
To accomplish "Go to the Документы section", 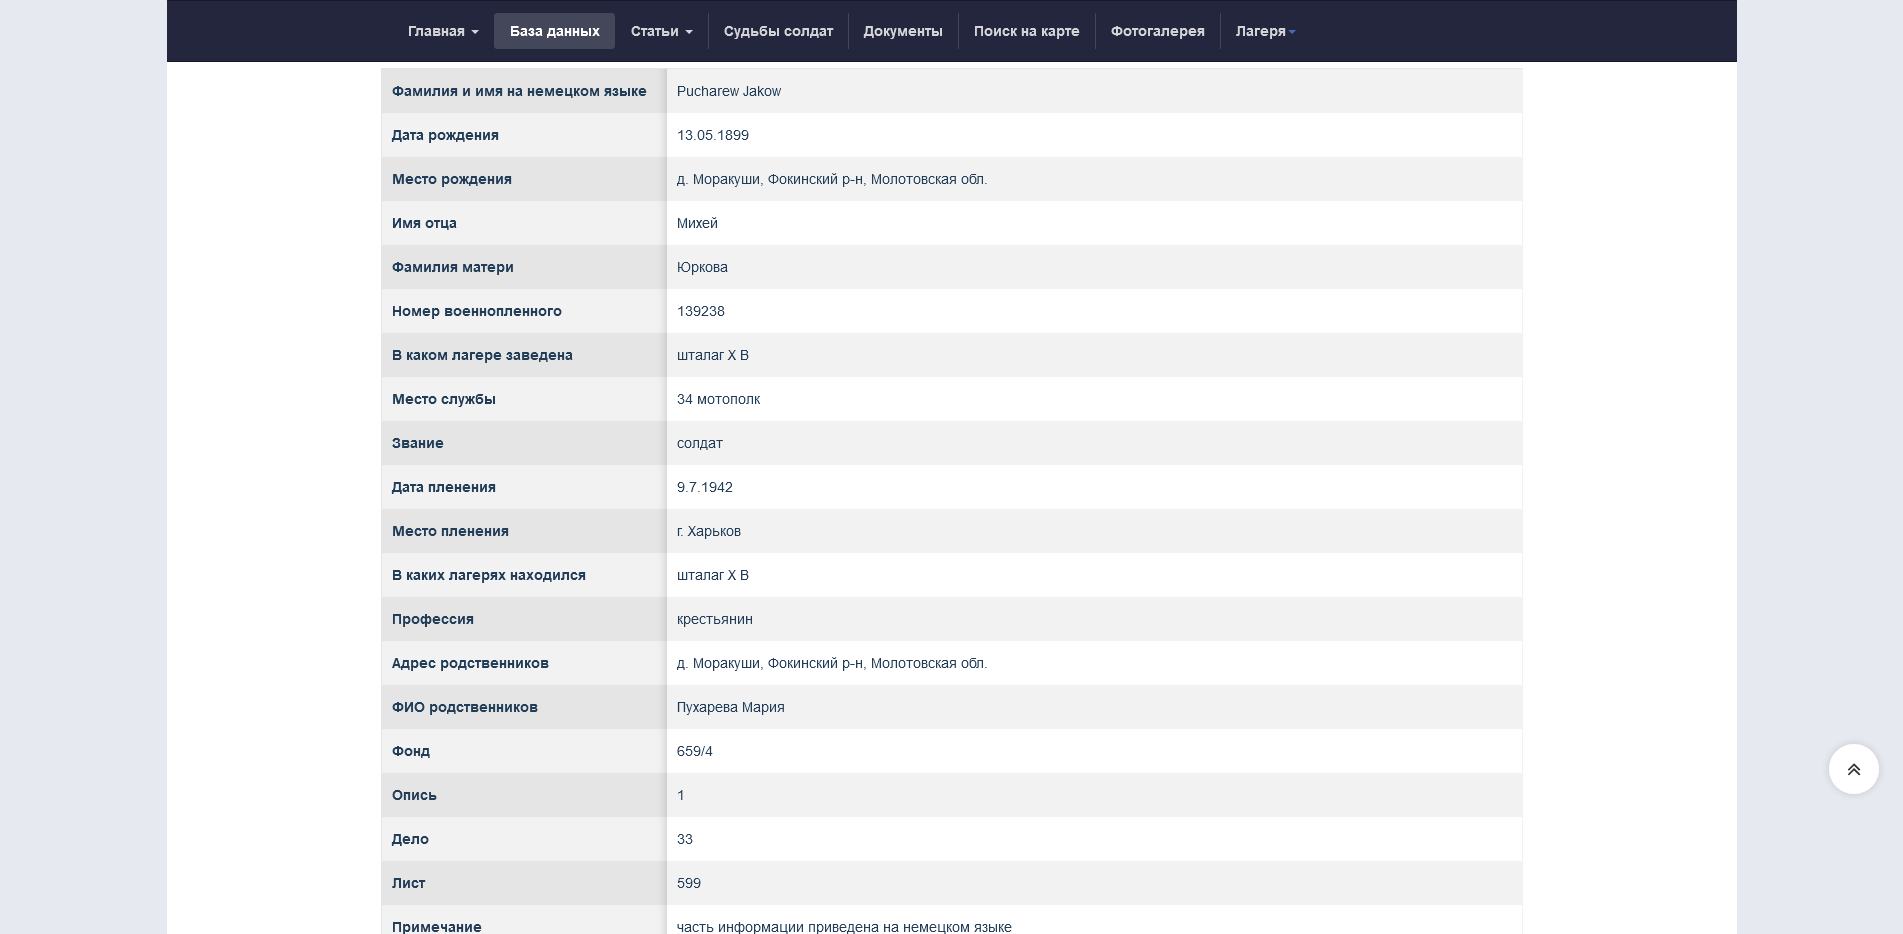I will tap(902, 31).
